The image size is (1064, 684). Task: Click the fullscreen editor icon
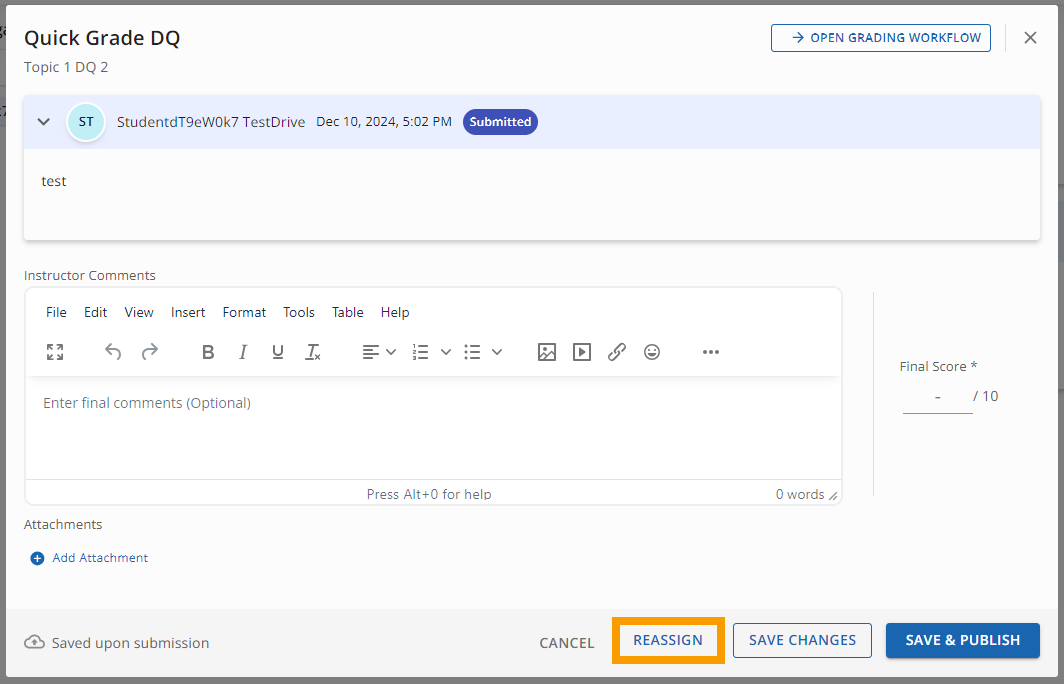click(x=55, y=352)
